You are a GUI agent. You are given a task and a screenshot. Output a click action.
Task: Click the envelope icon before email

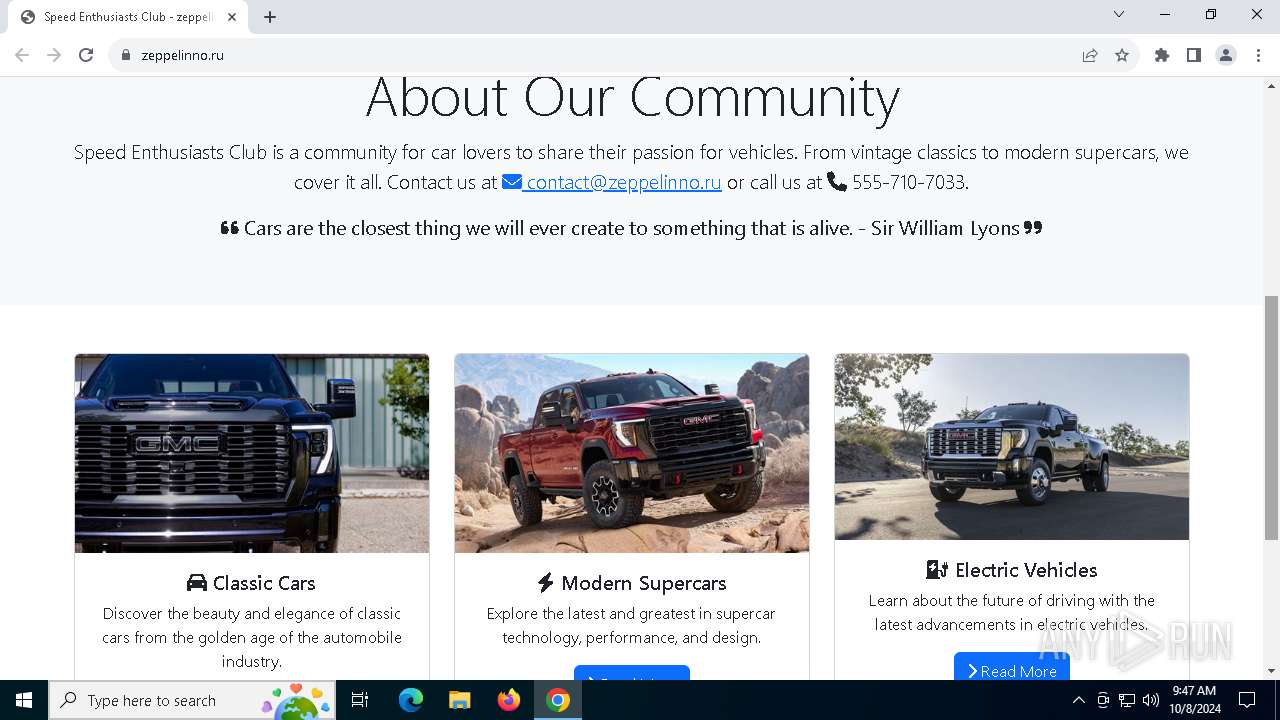pyautogui.click(x=512, y=182)
